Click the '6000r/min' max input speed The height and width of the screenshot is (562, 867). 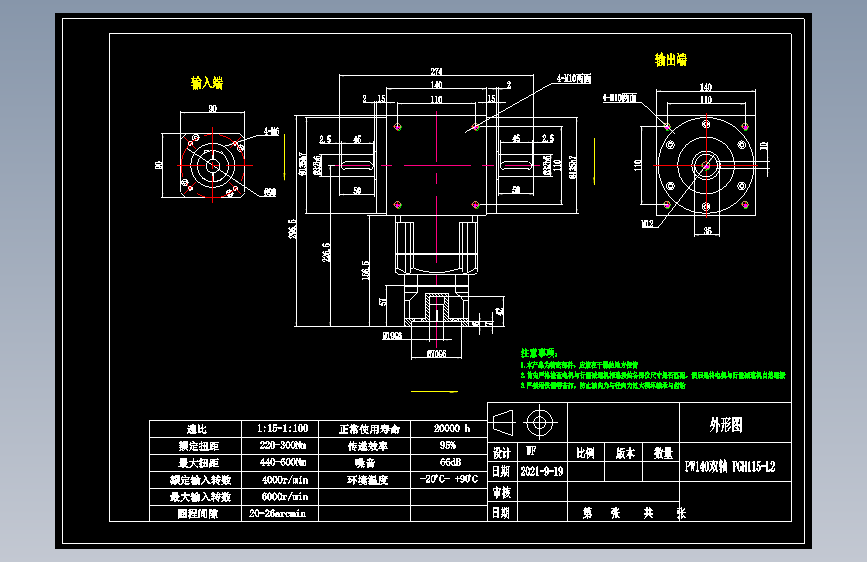click(285, 497)
